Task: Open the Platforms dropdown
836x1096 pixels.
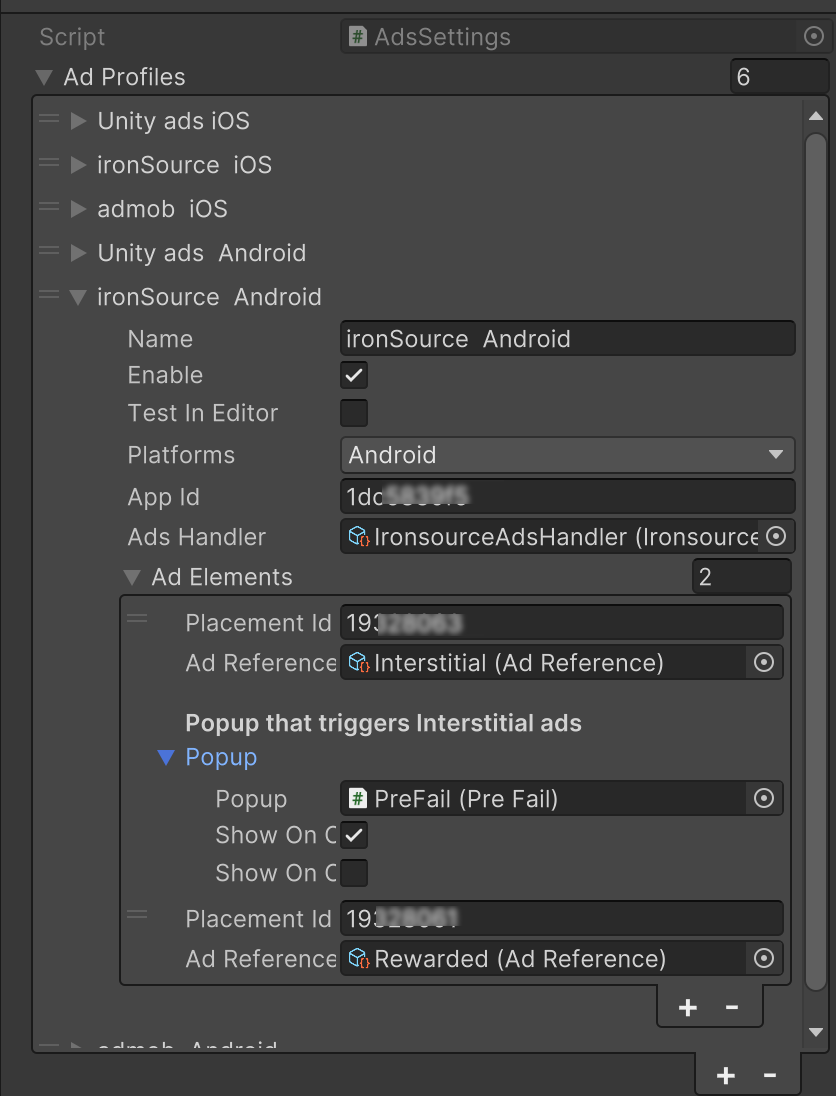Action: click(567, 455)
